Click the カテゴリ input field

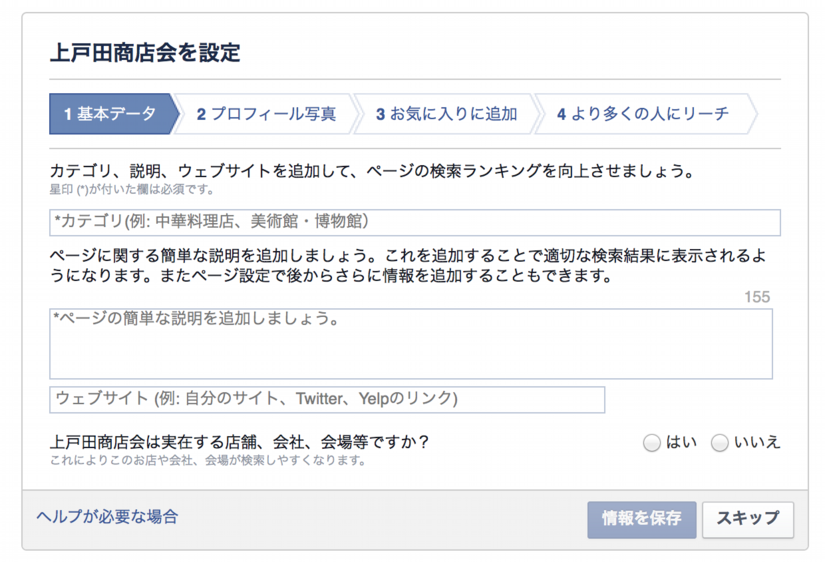click(x=414, y=221)
